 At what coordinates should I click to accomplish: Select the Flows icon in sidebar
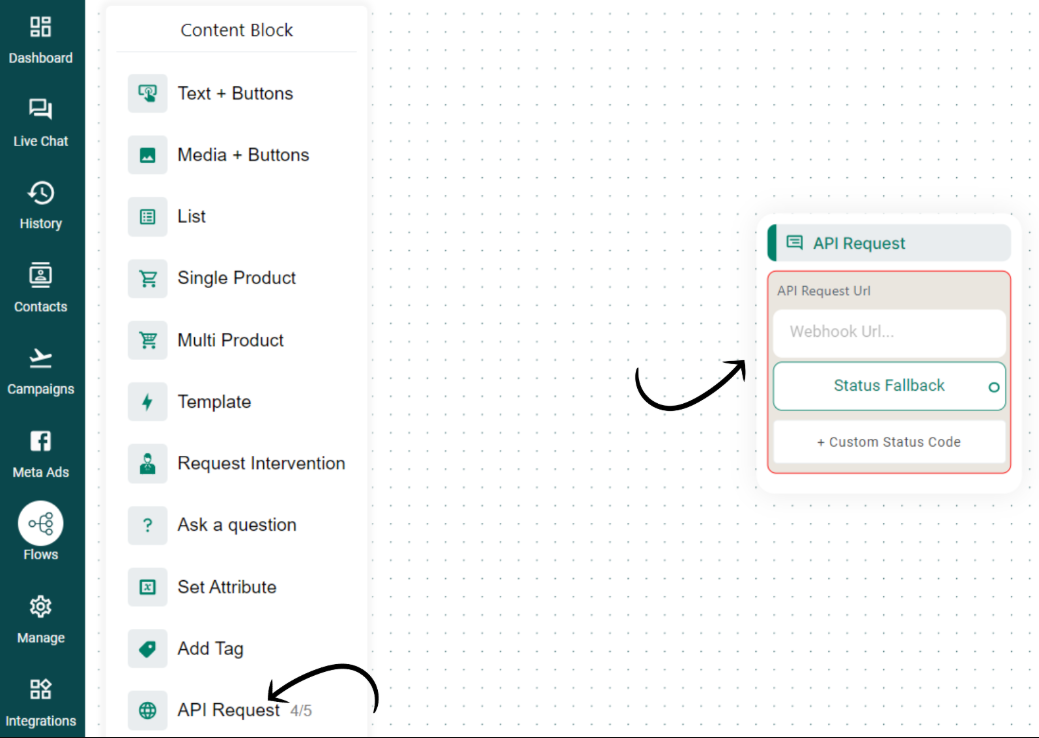click(x=40, y=524)
